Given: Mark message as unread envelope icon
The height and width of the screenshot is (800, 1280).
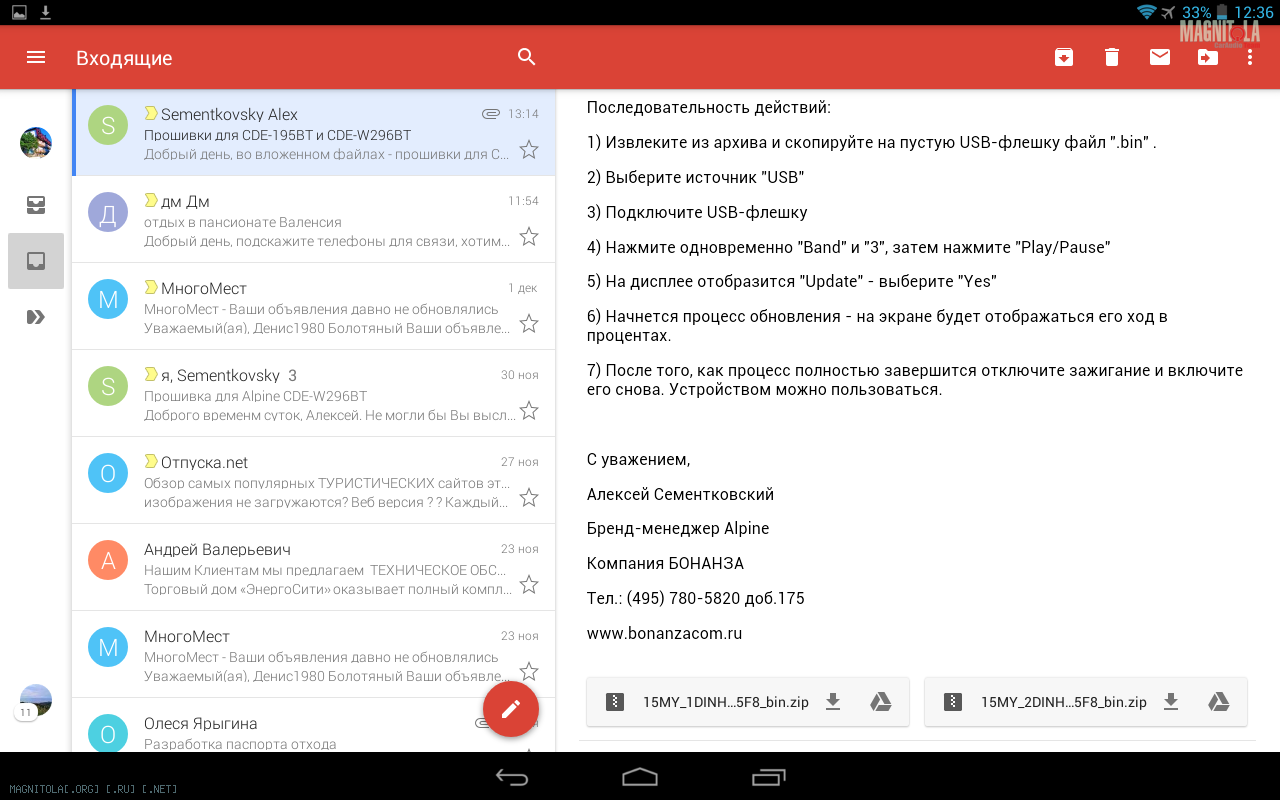Looking at the screenshot, I should (1160, 57).
